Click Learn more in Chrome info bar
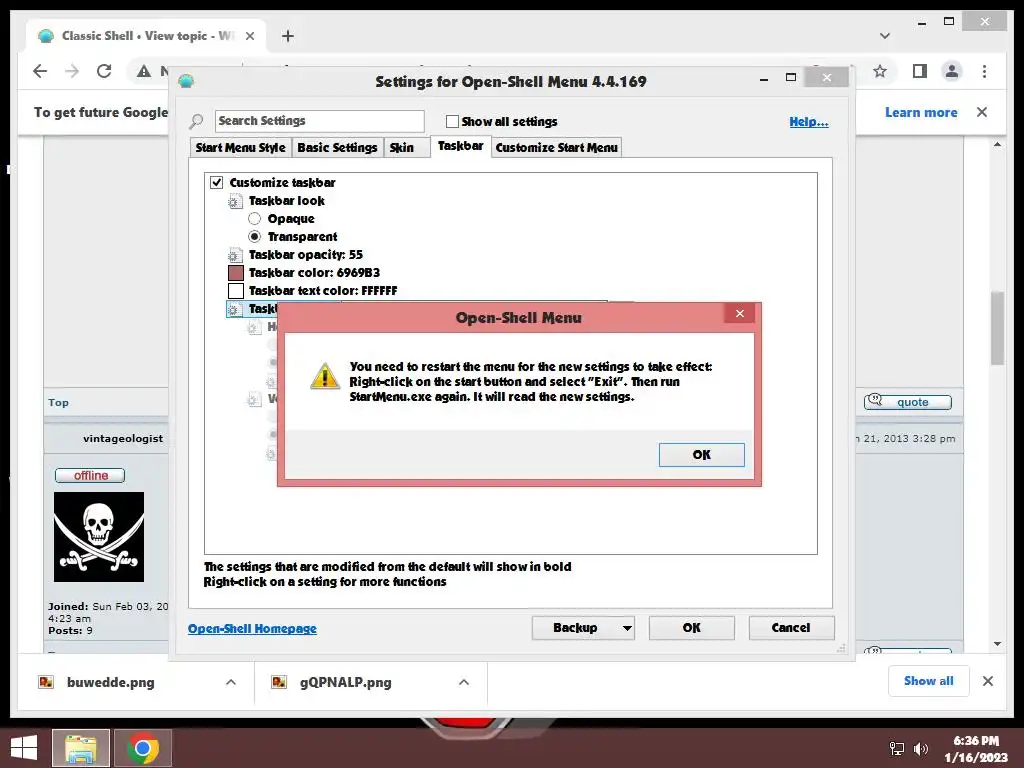This screenshot has width=1024, height=768. (921, 112)
